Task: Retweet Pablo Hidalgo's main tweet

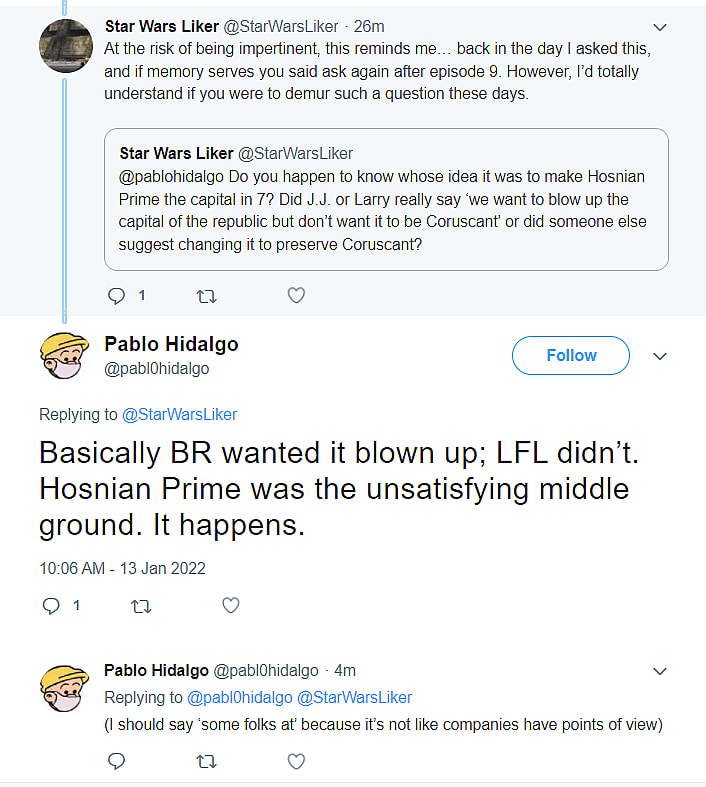Action: click(142, 605)
